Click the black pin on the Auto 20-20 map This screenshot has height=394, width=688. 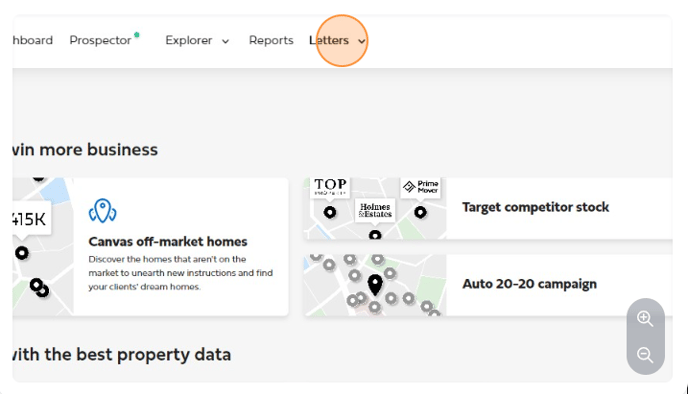[x=375, y=285]
